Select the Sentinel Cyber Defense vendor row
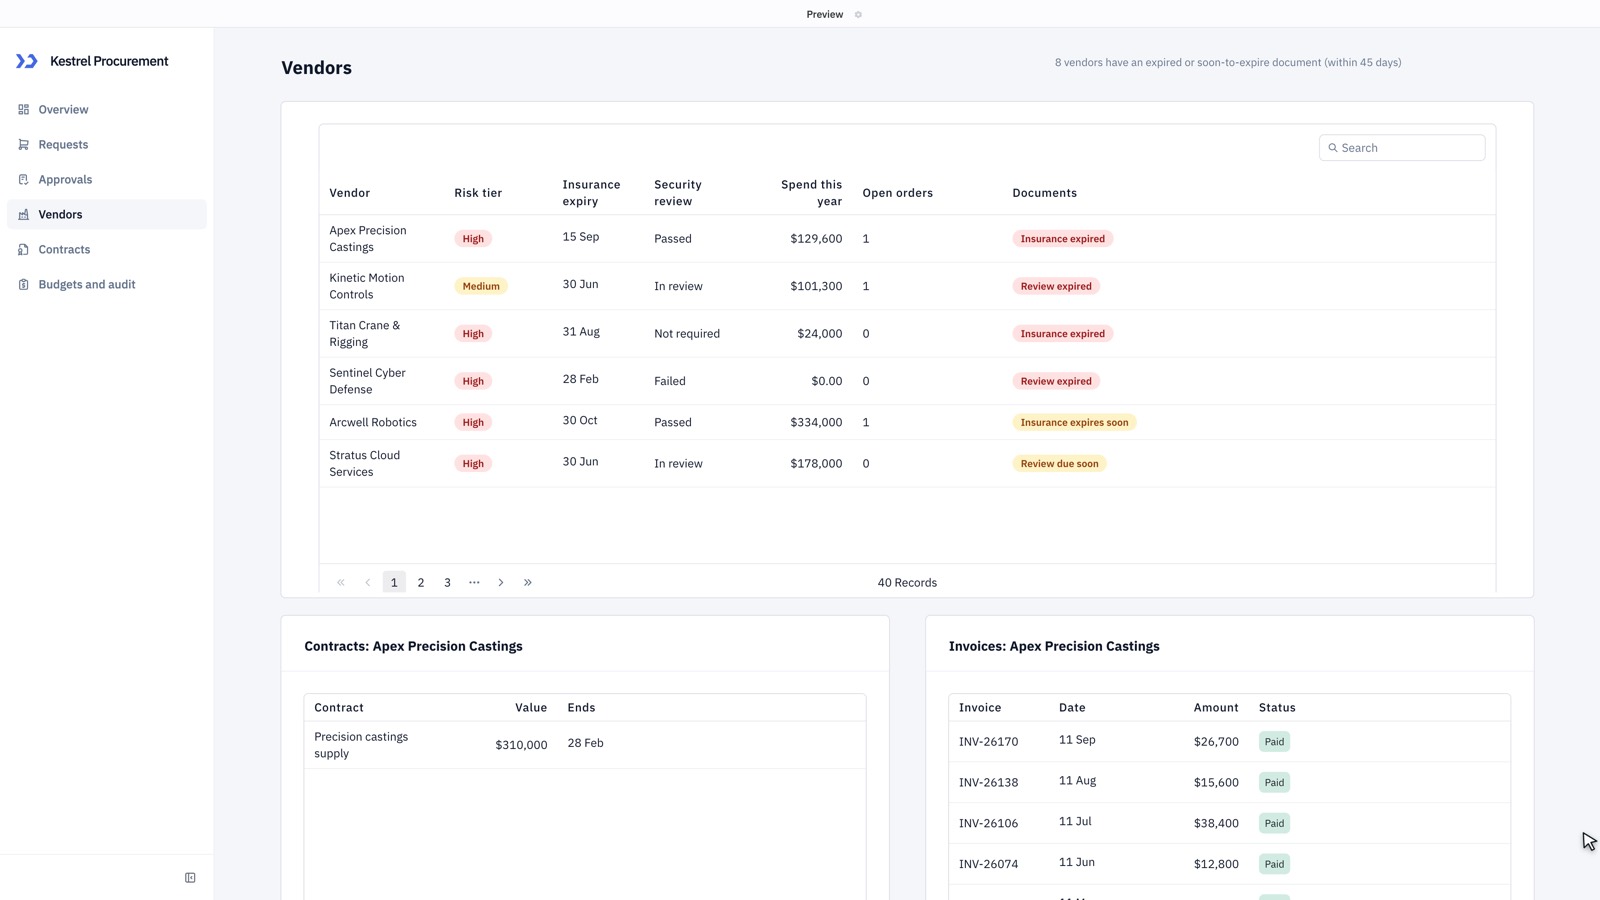Image resolution: width=1600 pixels, height=900 pixels. (907, 381)
